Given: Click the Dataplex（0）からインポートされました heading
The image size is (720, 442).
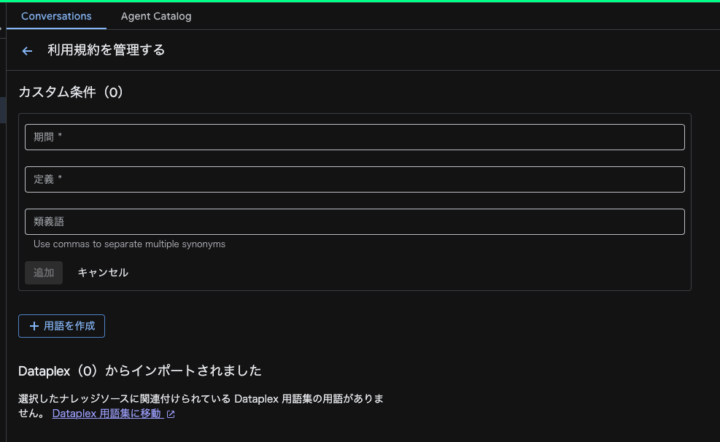Looking at the screenshot, I should [140, 371].
